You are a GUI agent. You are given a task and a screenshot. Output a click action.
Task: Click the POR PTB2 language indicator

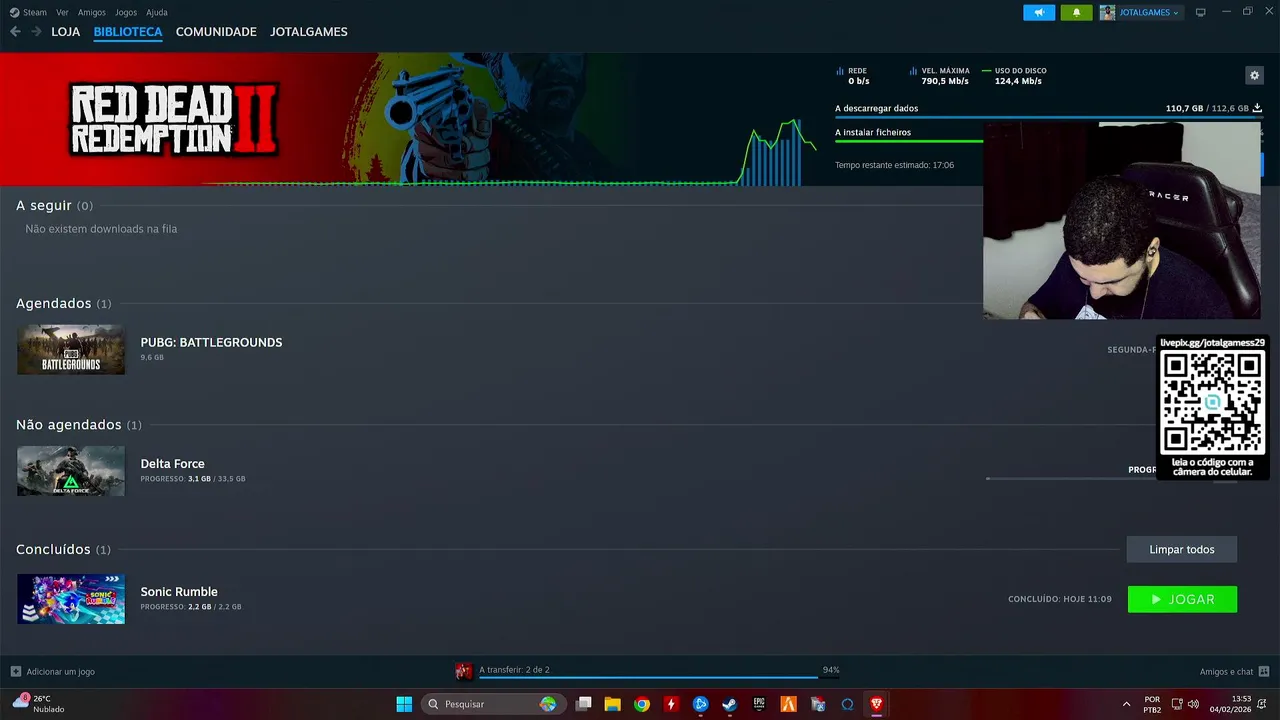tap(1152, 704)
